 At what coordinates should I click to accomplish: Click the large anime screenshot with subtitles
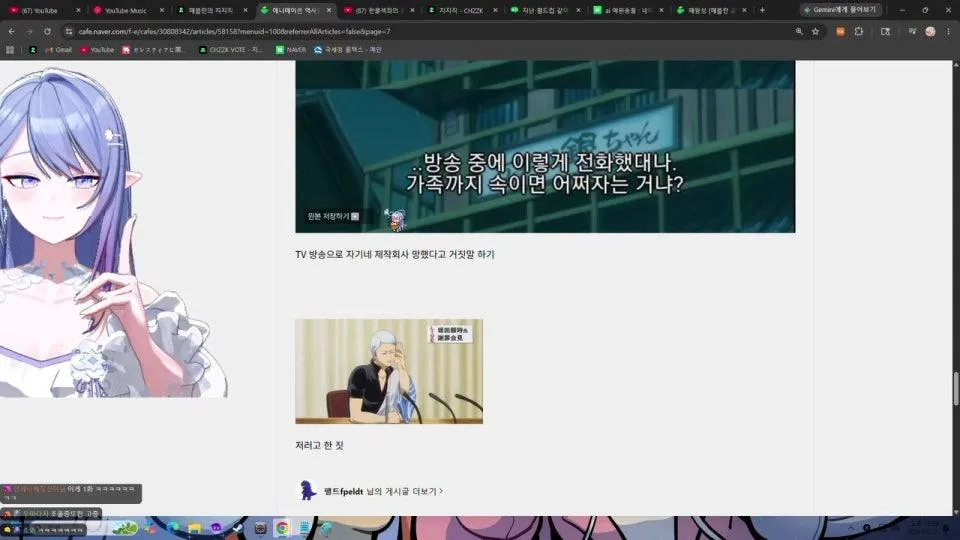tap(545, 146)
